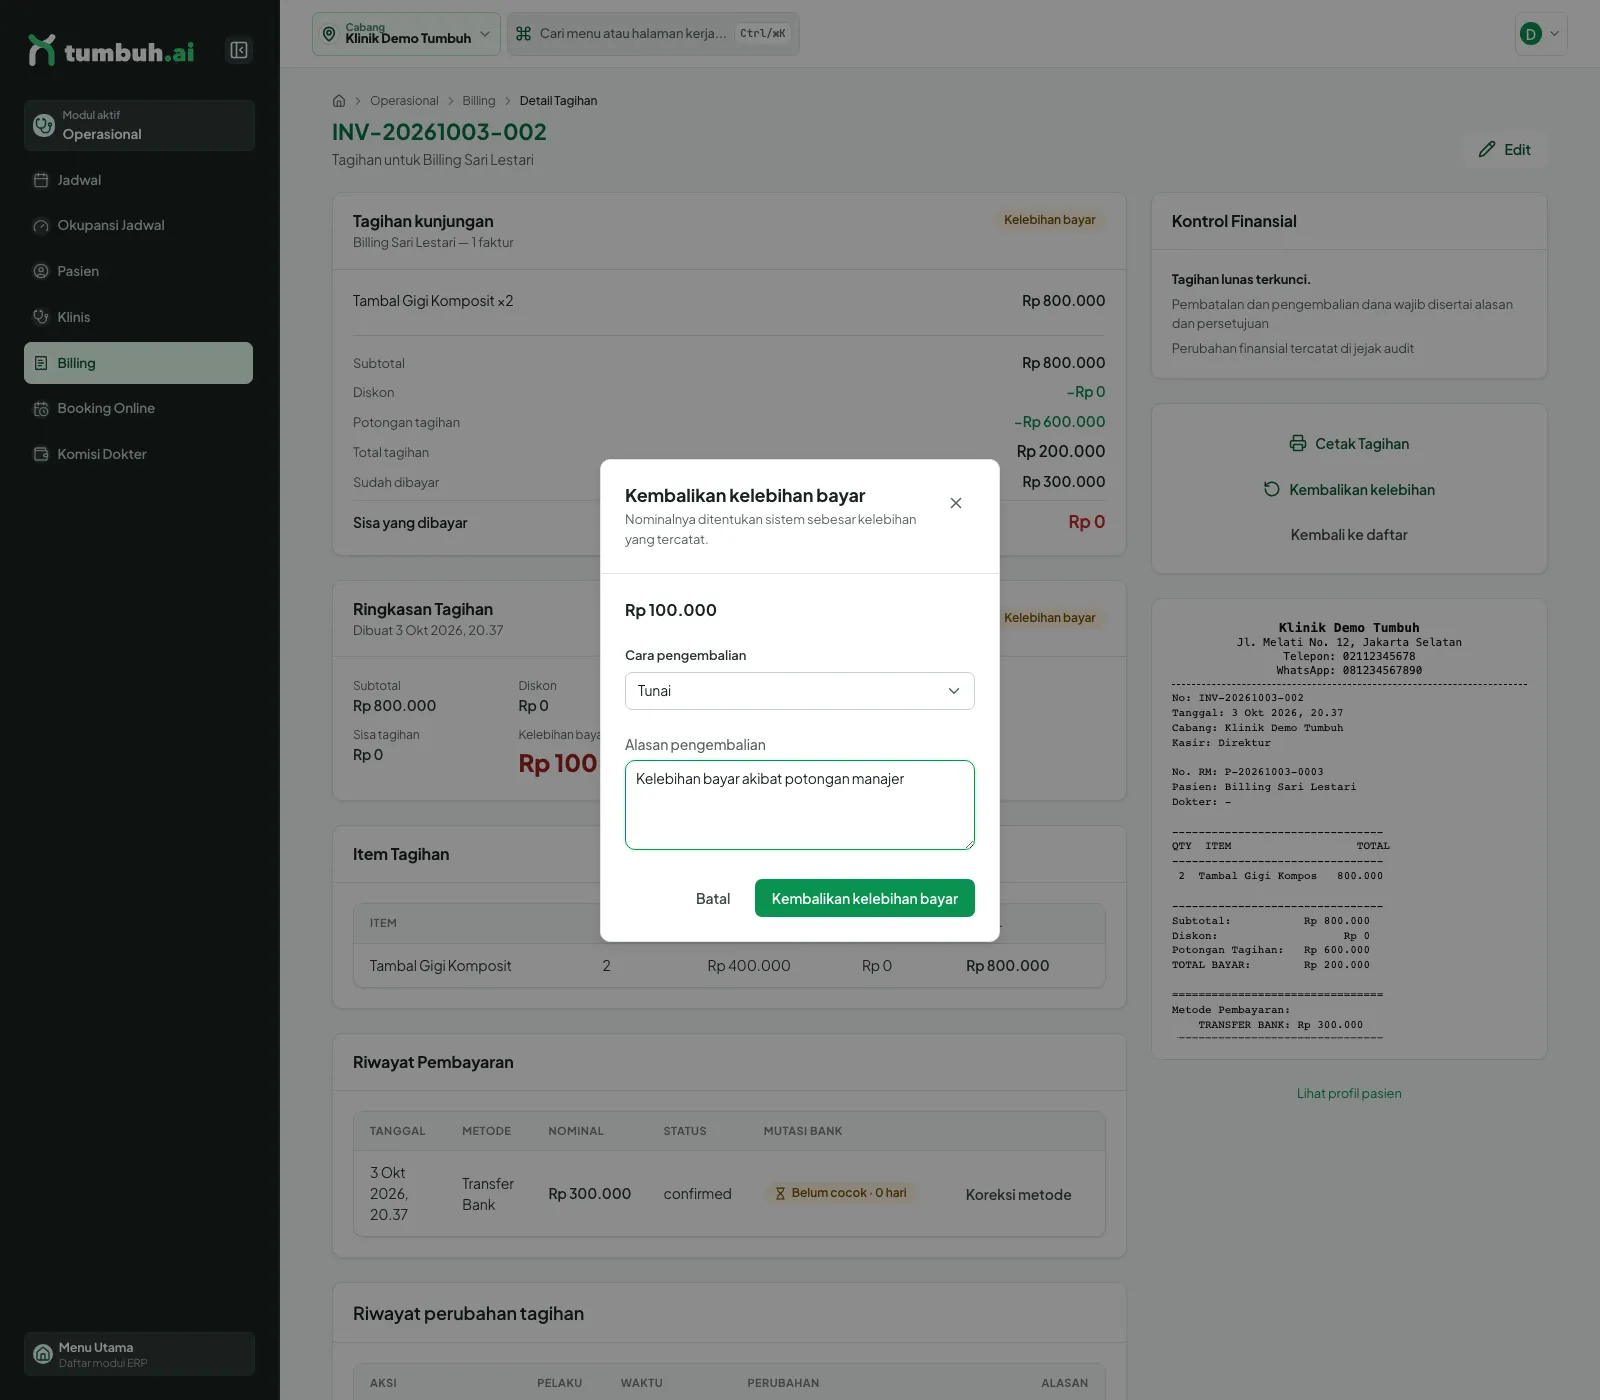
Task: Click Kembalikan kelebihan in the side panel
Action: coord(1349,490)
